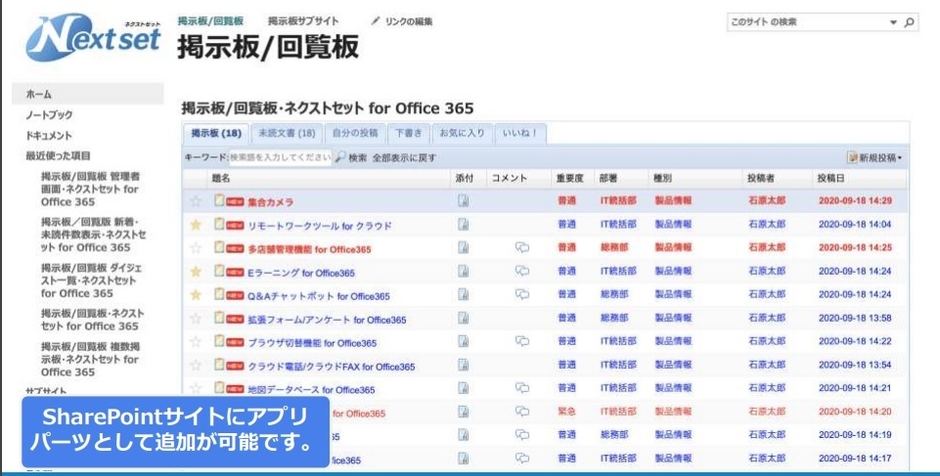The height and width of the screenshot is (476, 940).
Task: Open 掲示板/回覧板 複数掲示板 recent item
Action: pyautogui.click(x=91, y=359)
